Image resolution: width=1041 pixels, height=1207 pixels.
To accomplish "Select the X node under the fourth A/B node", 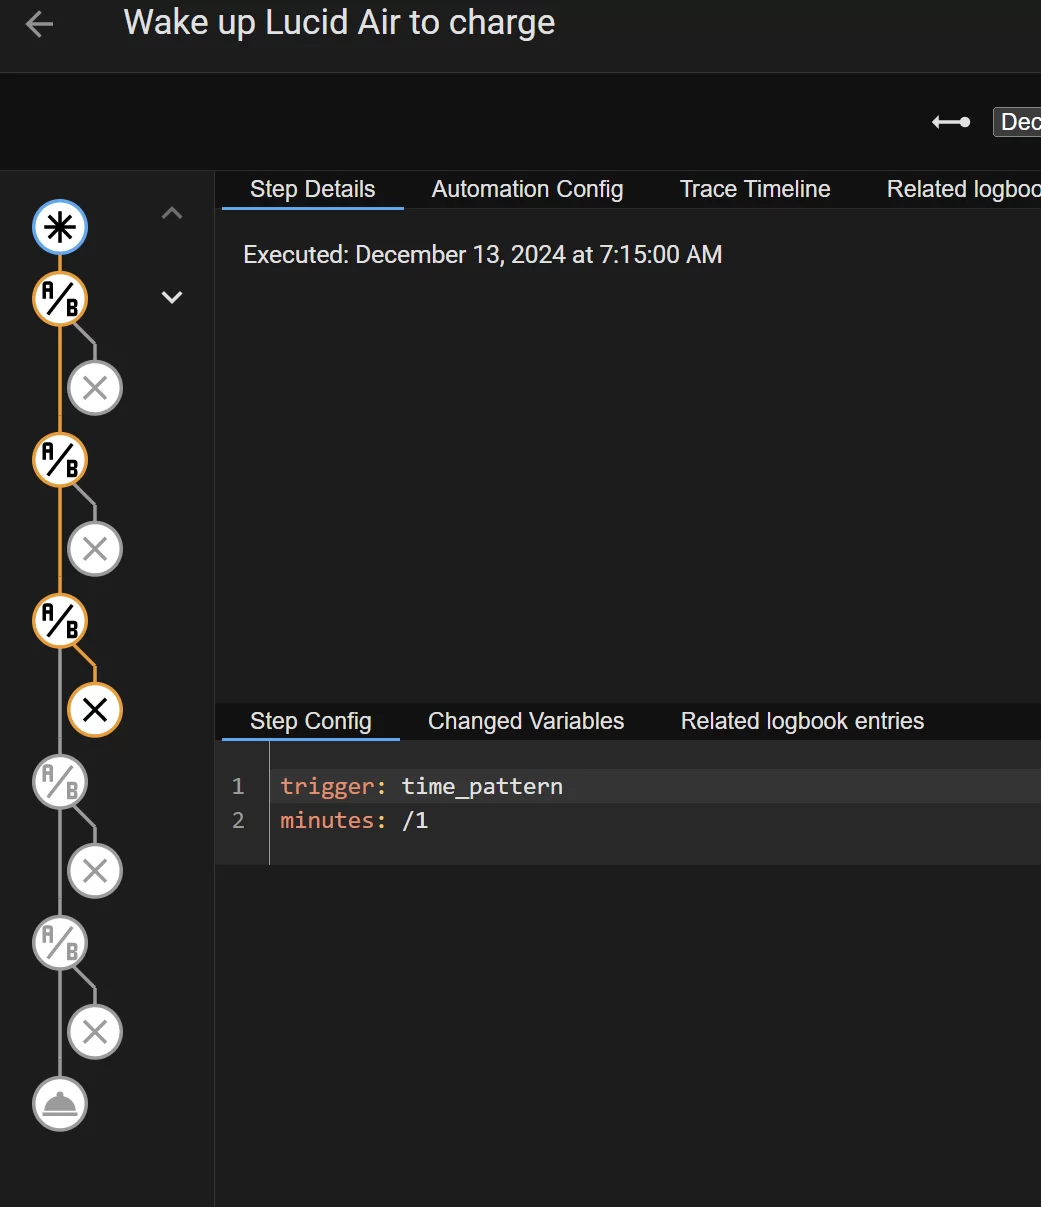I will coord(95,871).
